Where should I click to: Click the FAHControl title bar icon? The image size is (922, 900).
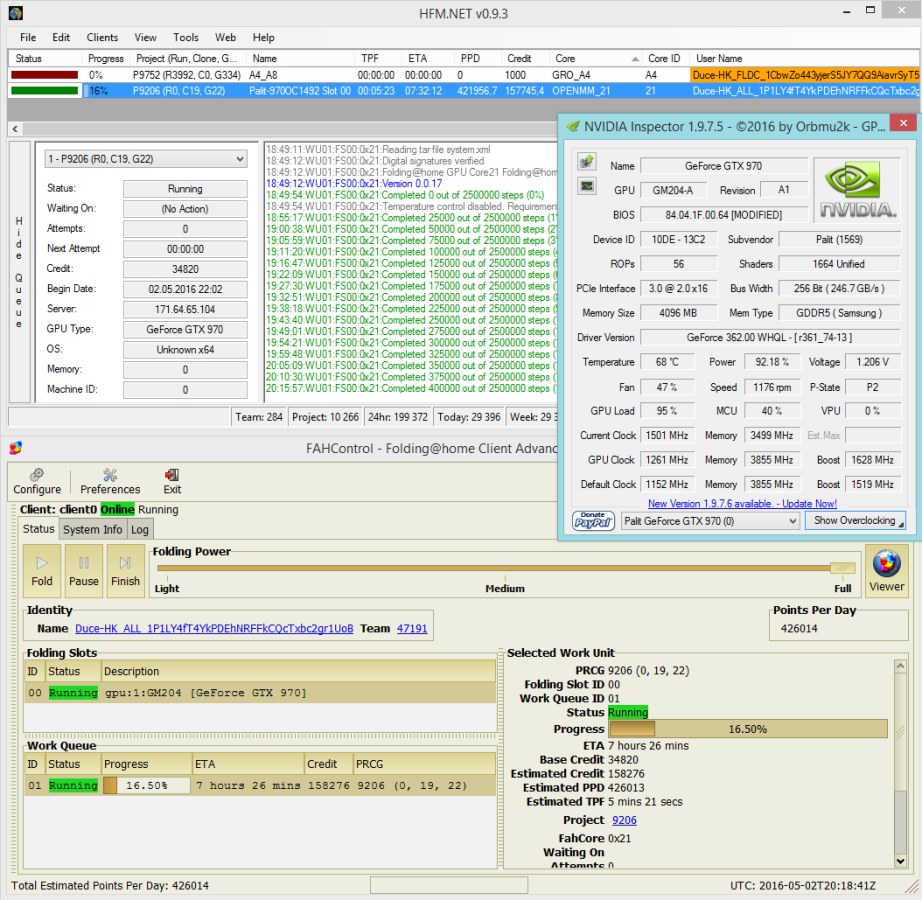point(16,449)
